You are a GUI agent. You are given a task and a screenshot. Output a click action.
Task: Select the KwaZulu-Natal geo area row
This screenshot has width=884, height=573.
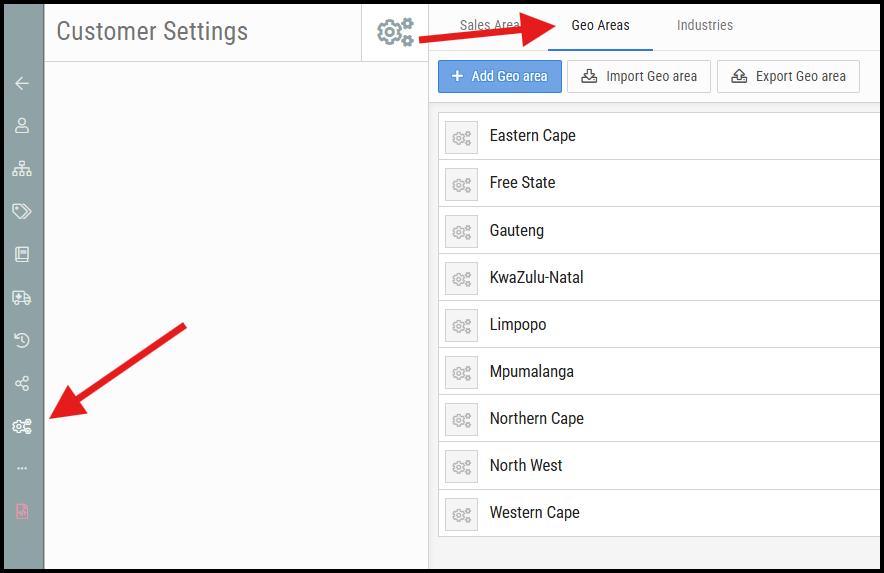click(659, 277)
